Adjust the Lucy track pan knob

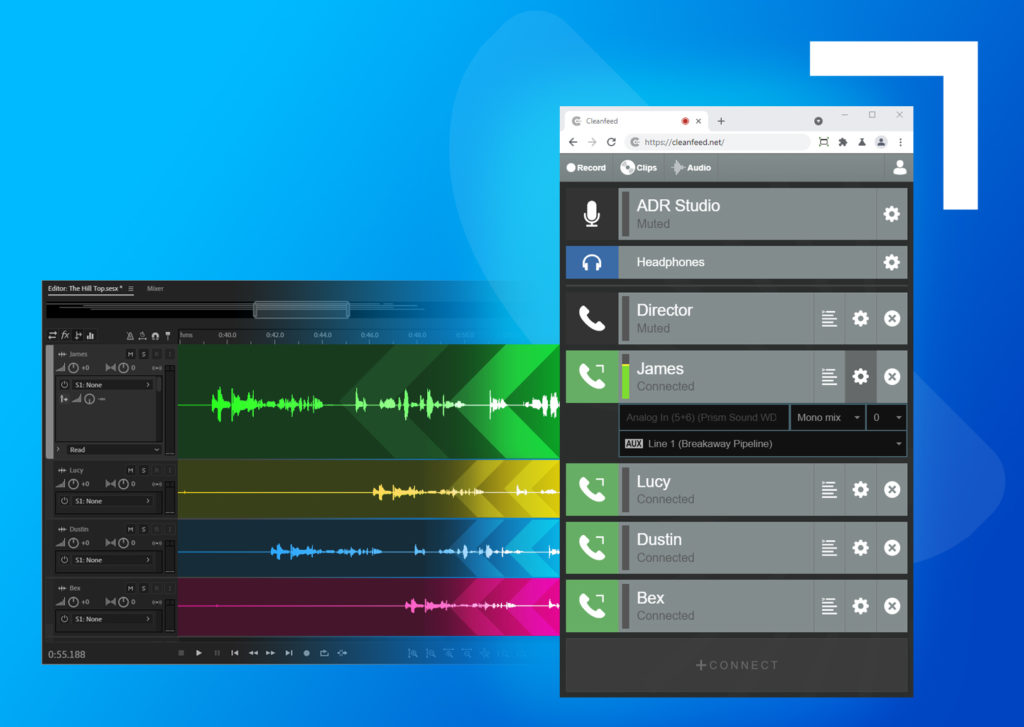[x=123, y=484]
